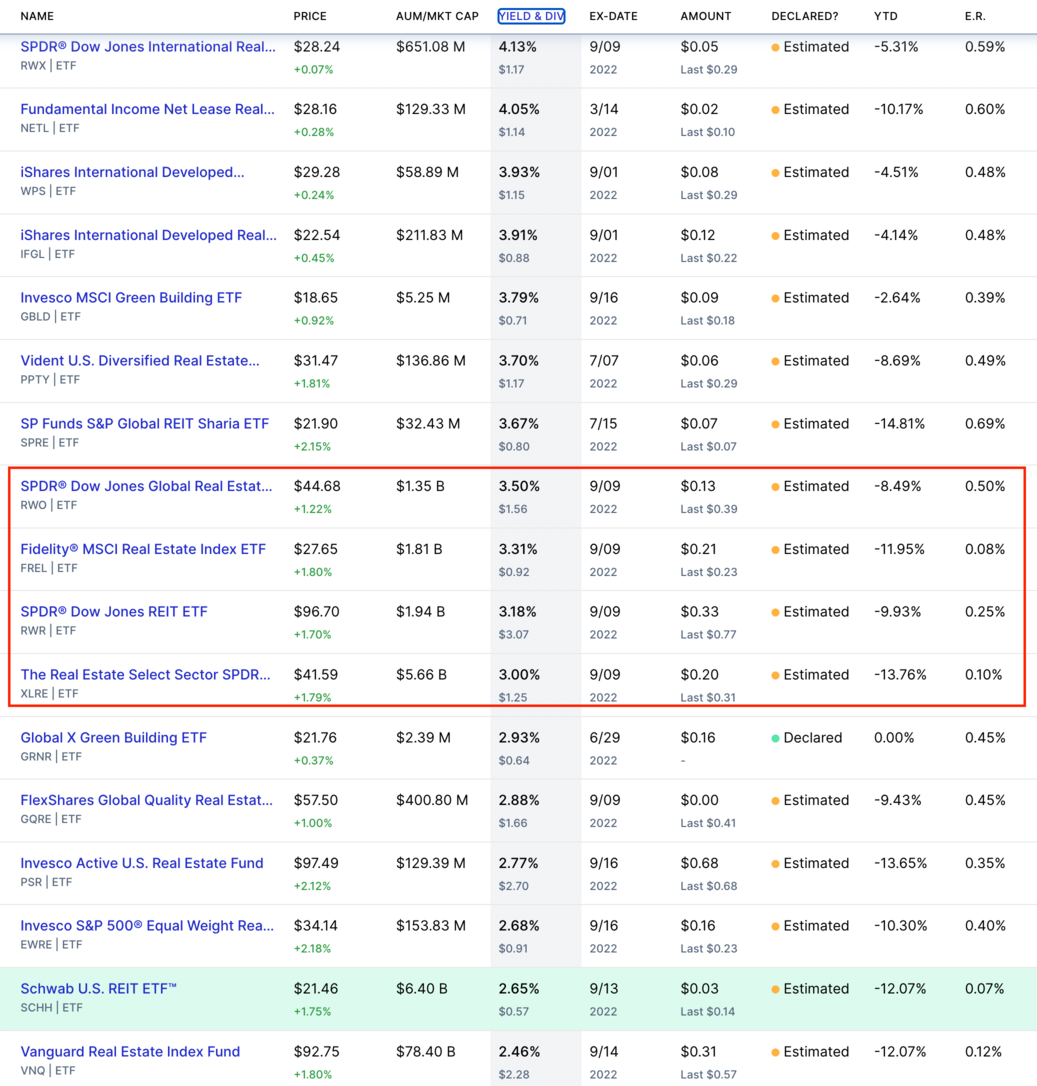
Task: Open Schwab U.S. REIT ETF link
Action: click(x=99, y=988)
